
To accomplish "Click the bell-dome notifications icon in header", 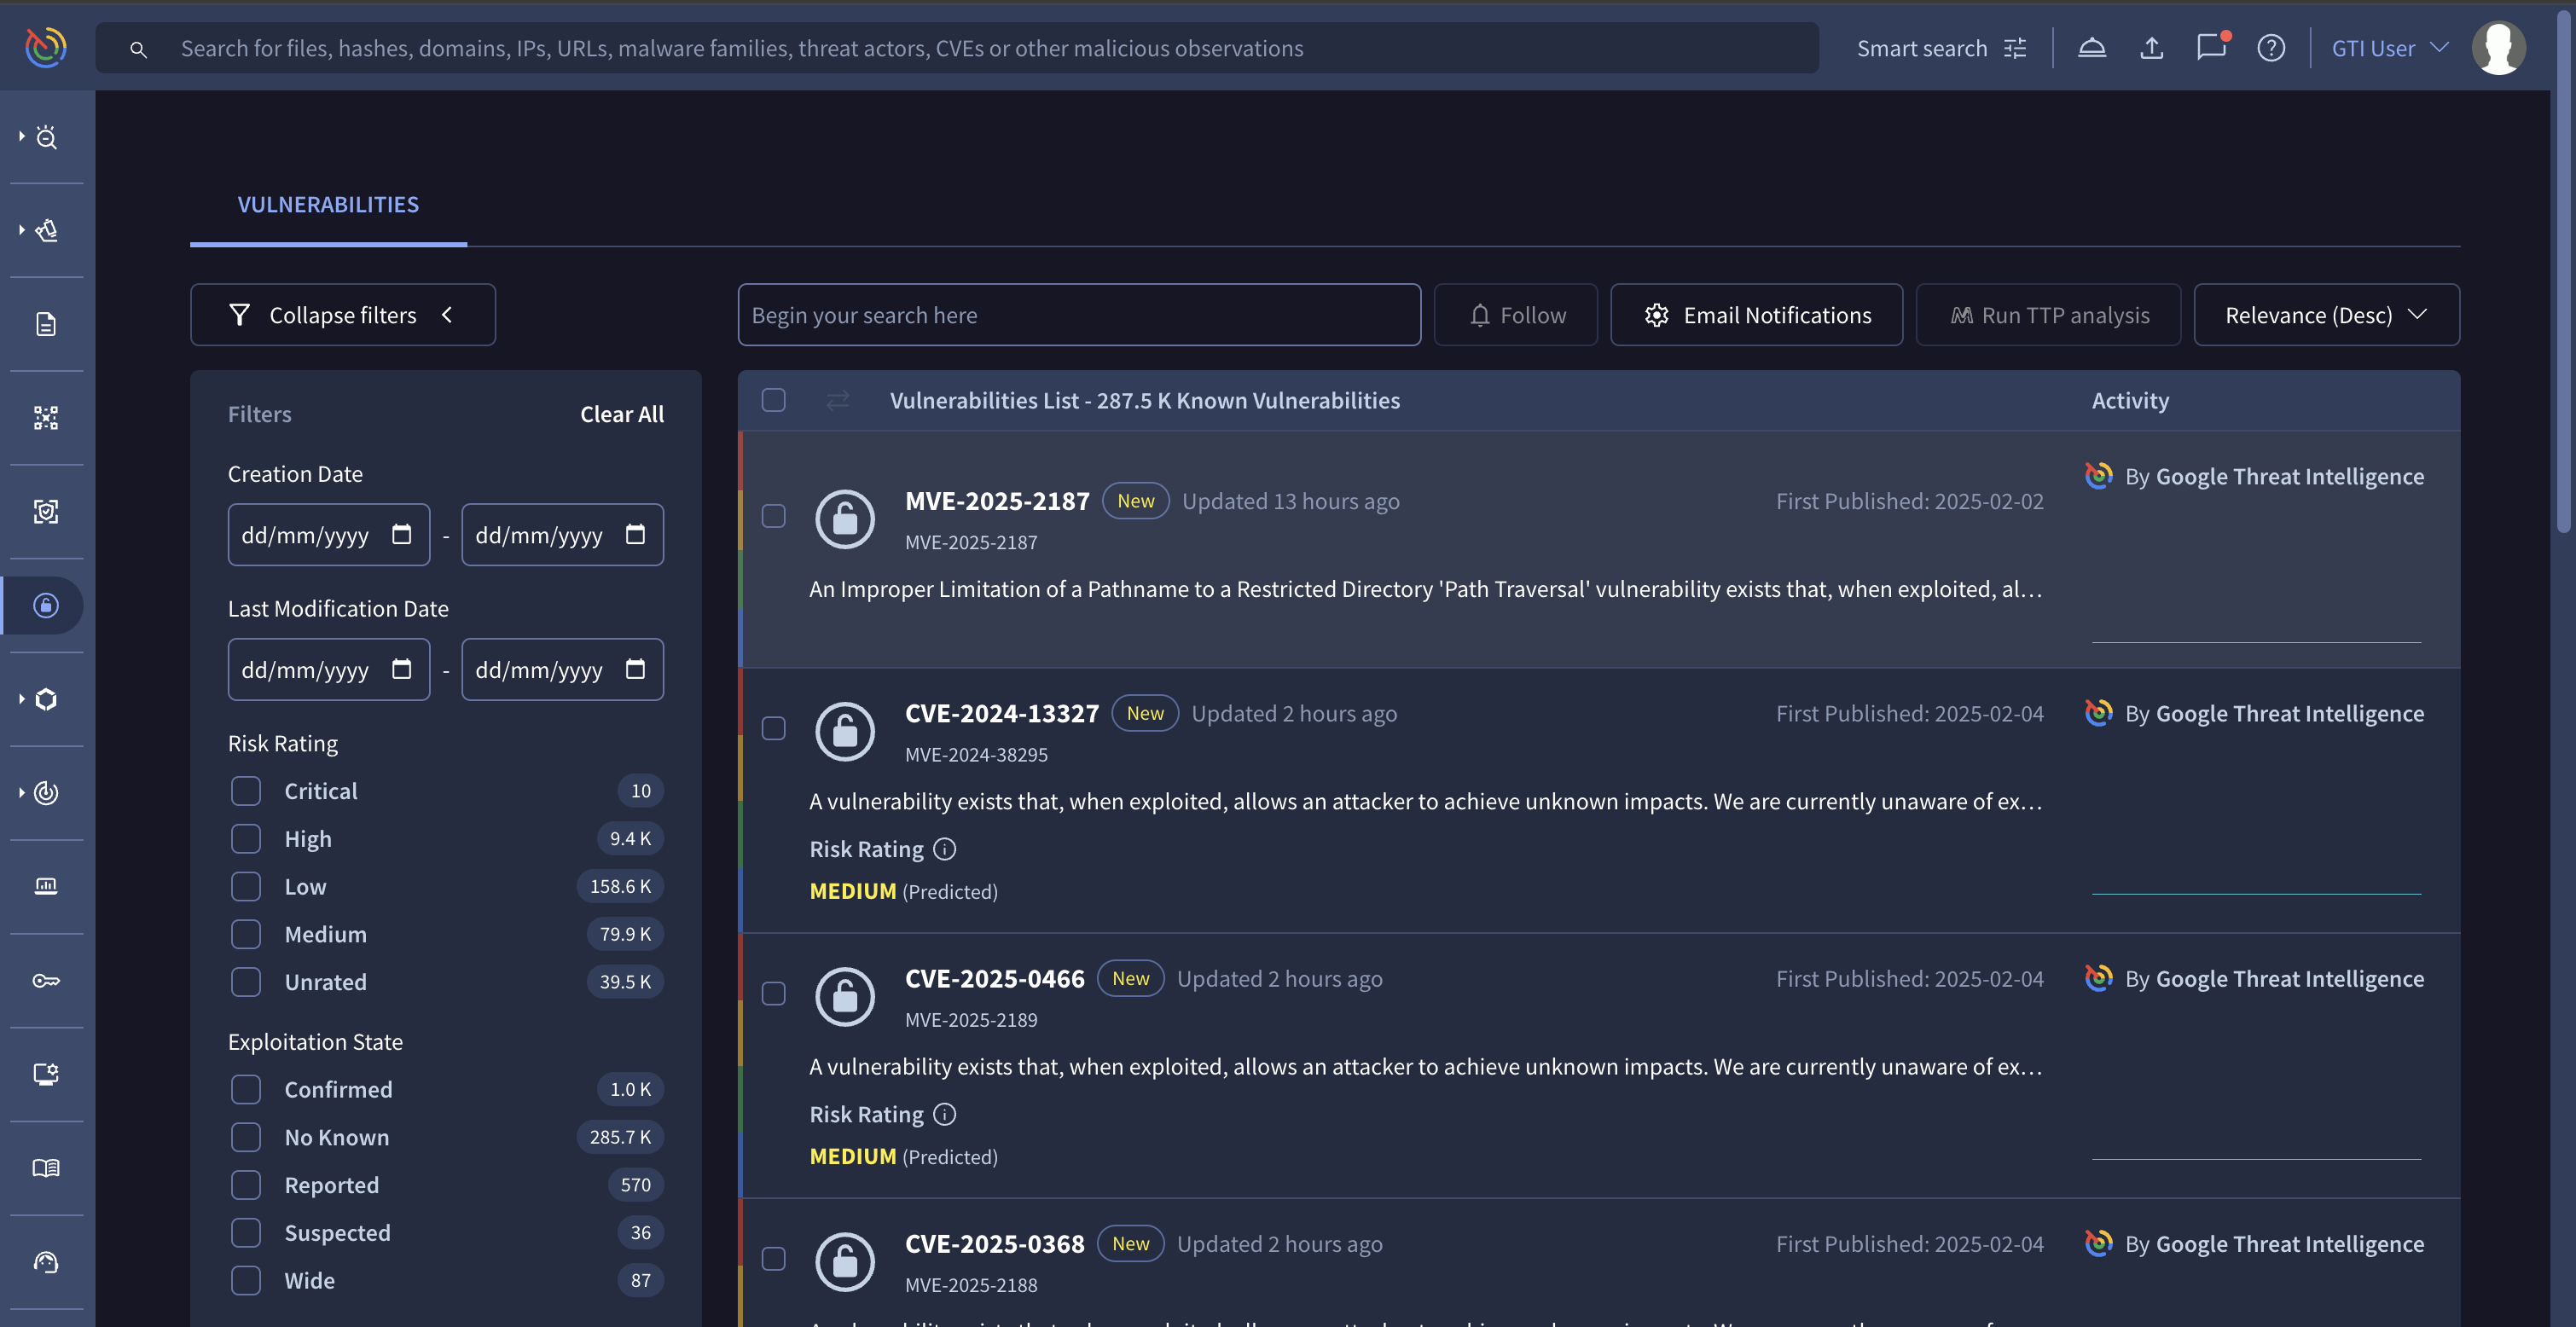I will (2091, 48).
